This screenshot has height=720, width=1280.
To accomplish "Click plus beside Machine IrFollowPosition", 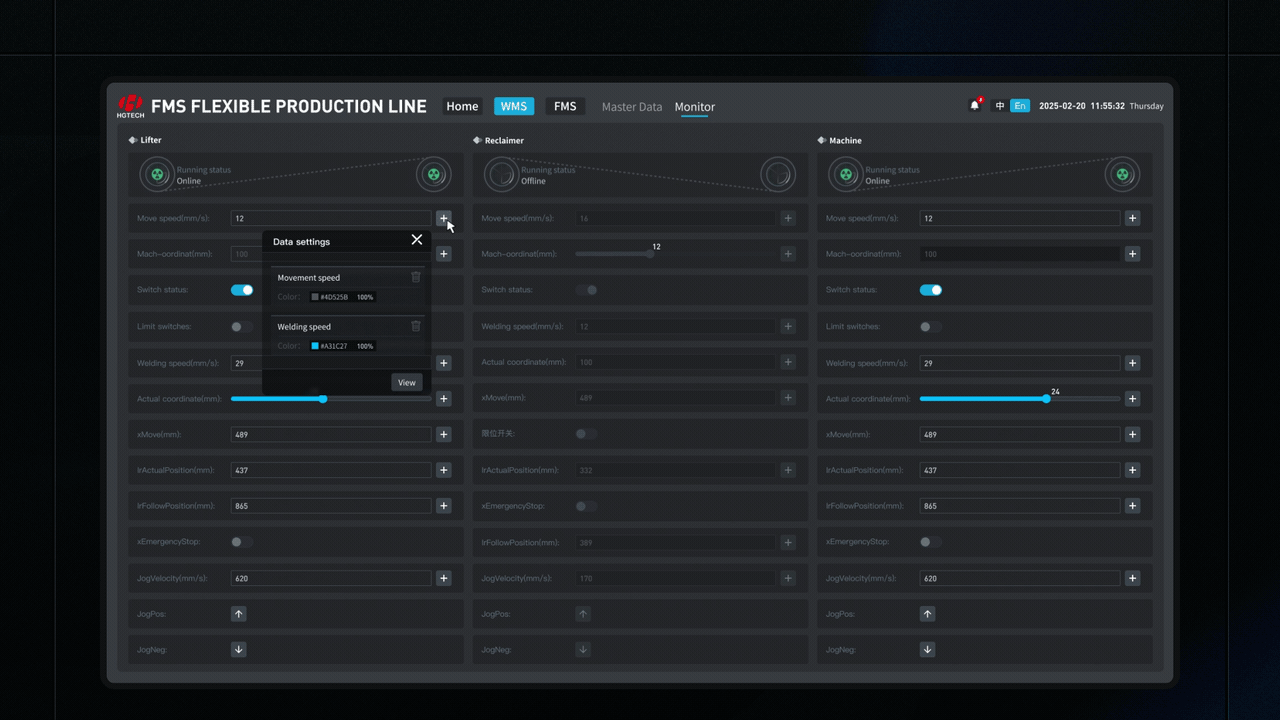I will [x=1133, y=506].
